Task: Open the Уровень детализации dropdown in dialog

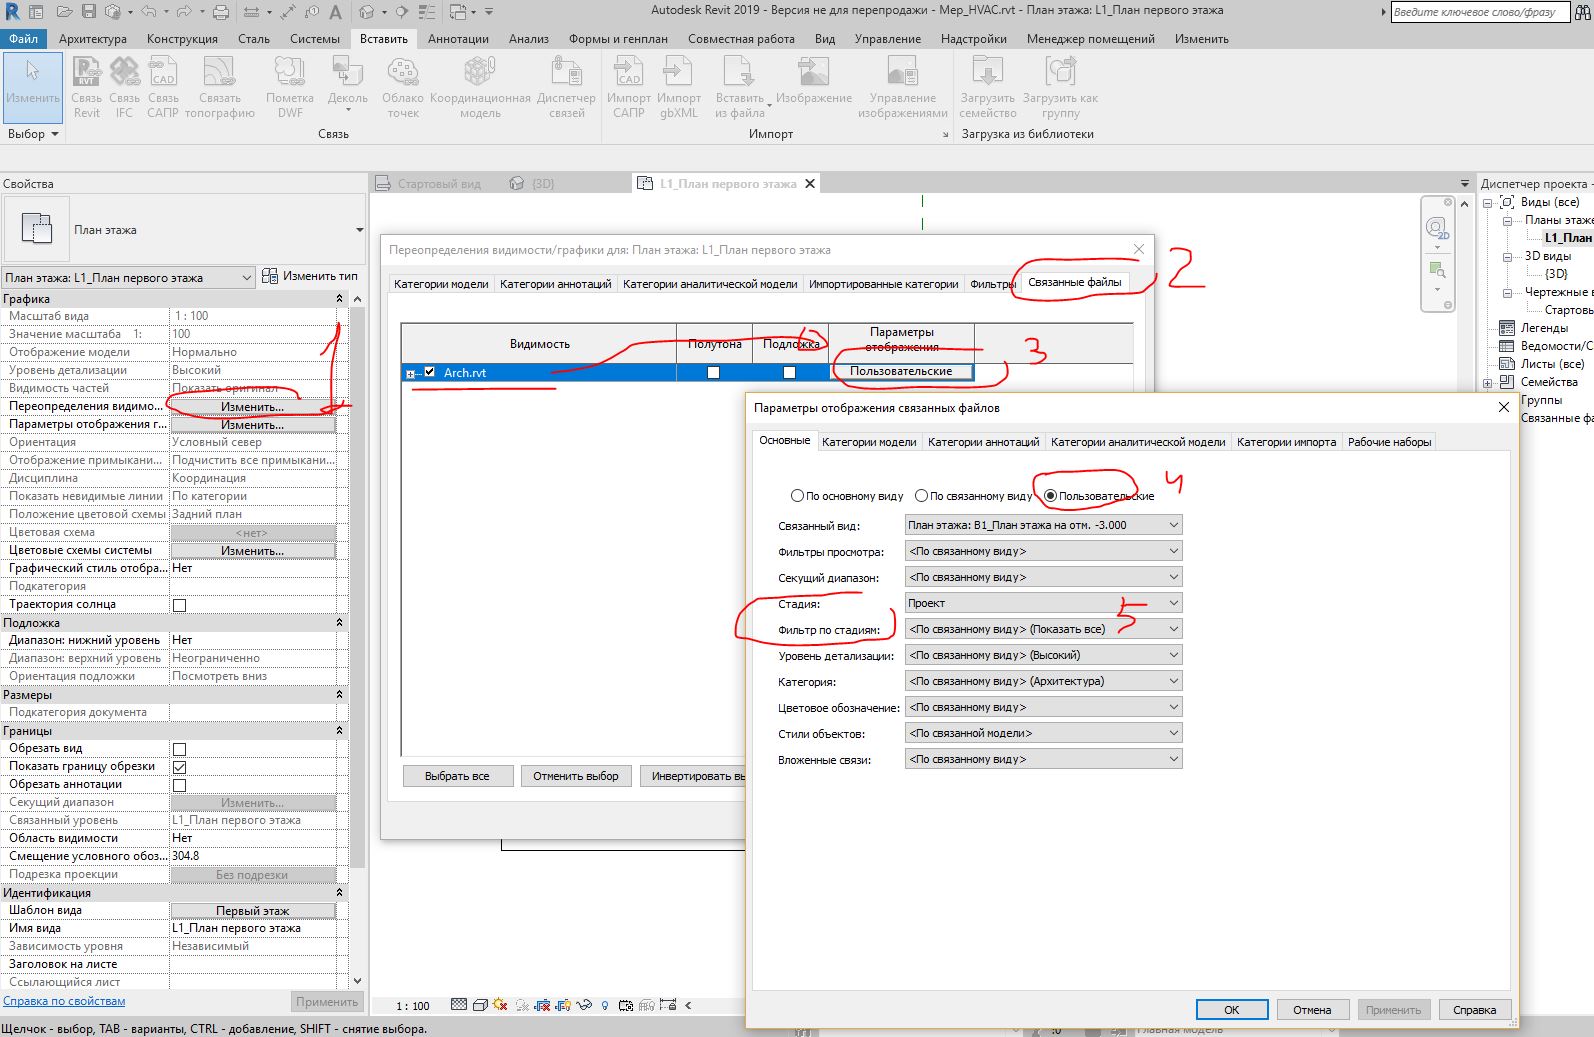Action: (1043, 655)
